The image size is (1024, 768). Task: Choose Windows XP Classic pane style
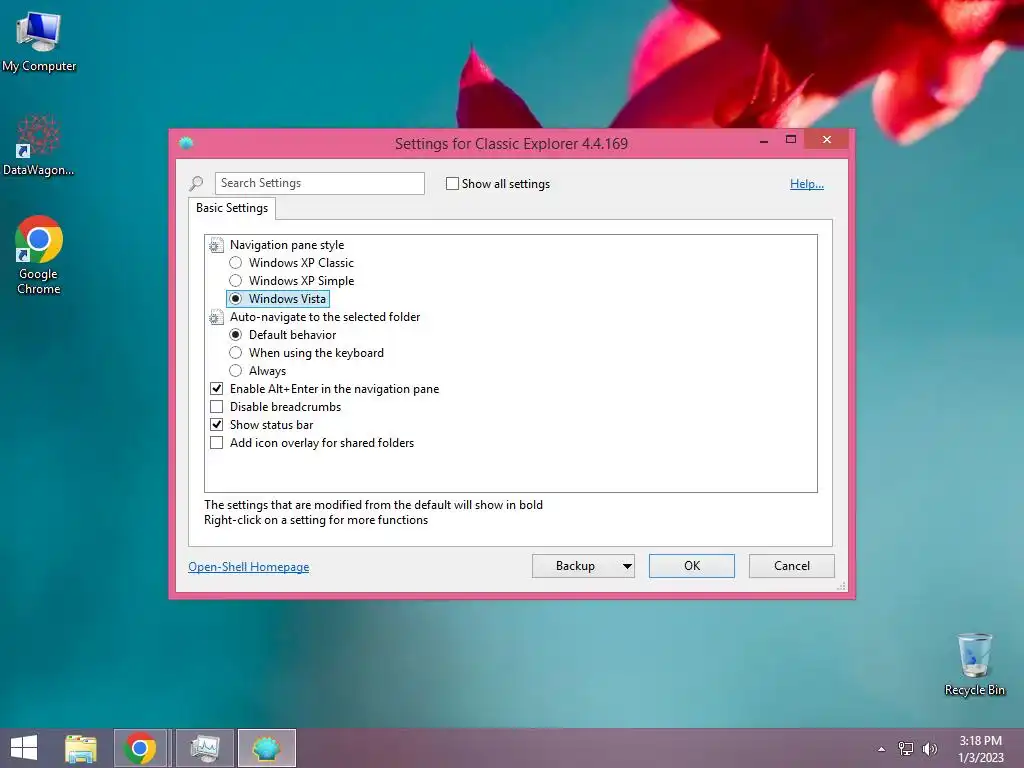(x=291, y=263)
